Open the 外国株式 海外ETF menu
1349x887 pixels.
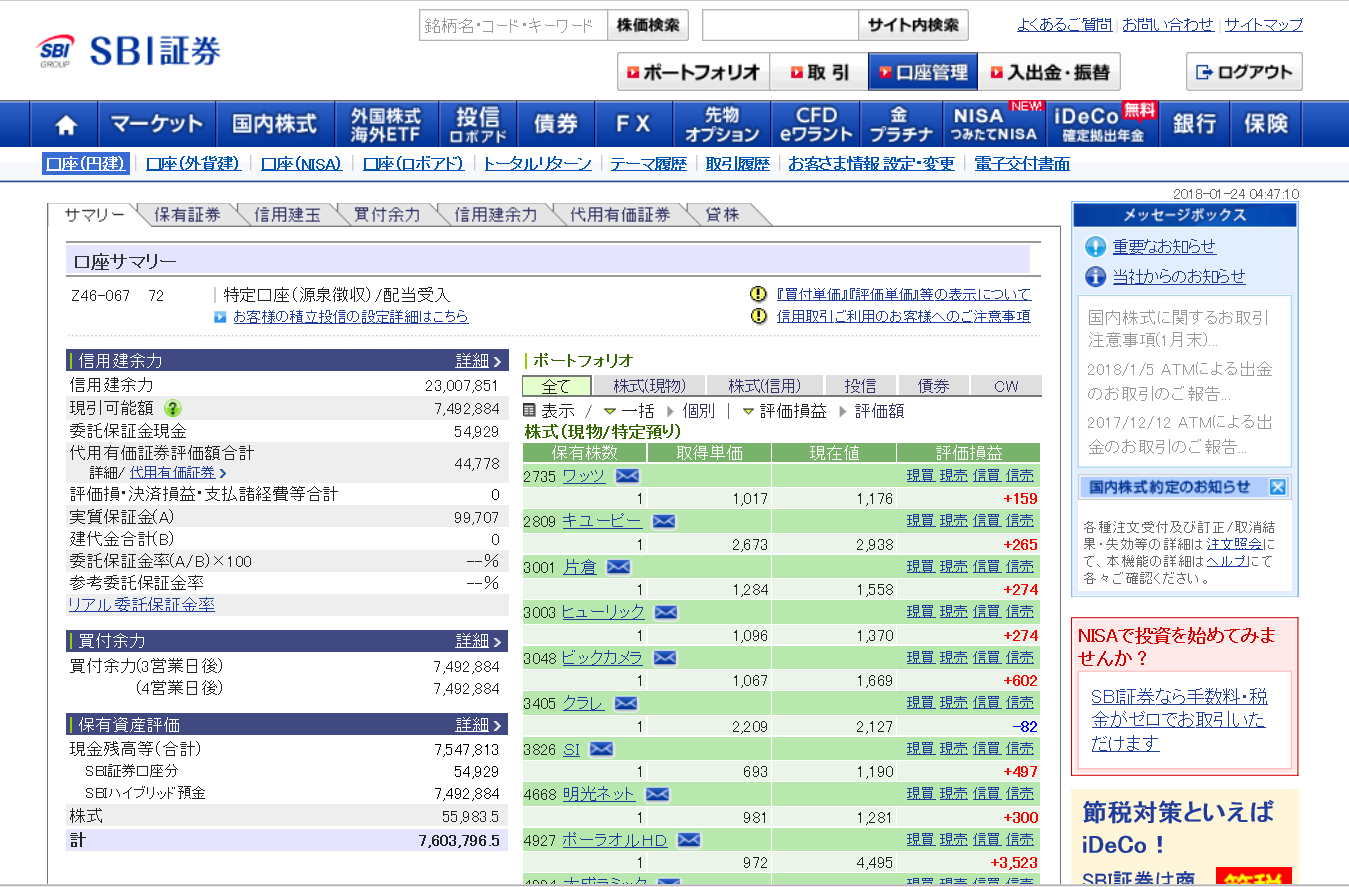click(x=386, y=124)
